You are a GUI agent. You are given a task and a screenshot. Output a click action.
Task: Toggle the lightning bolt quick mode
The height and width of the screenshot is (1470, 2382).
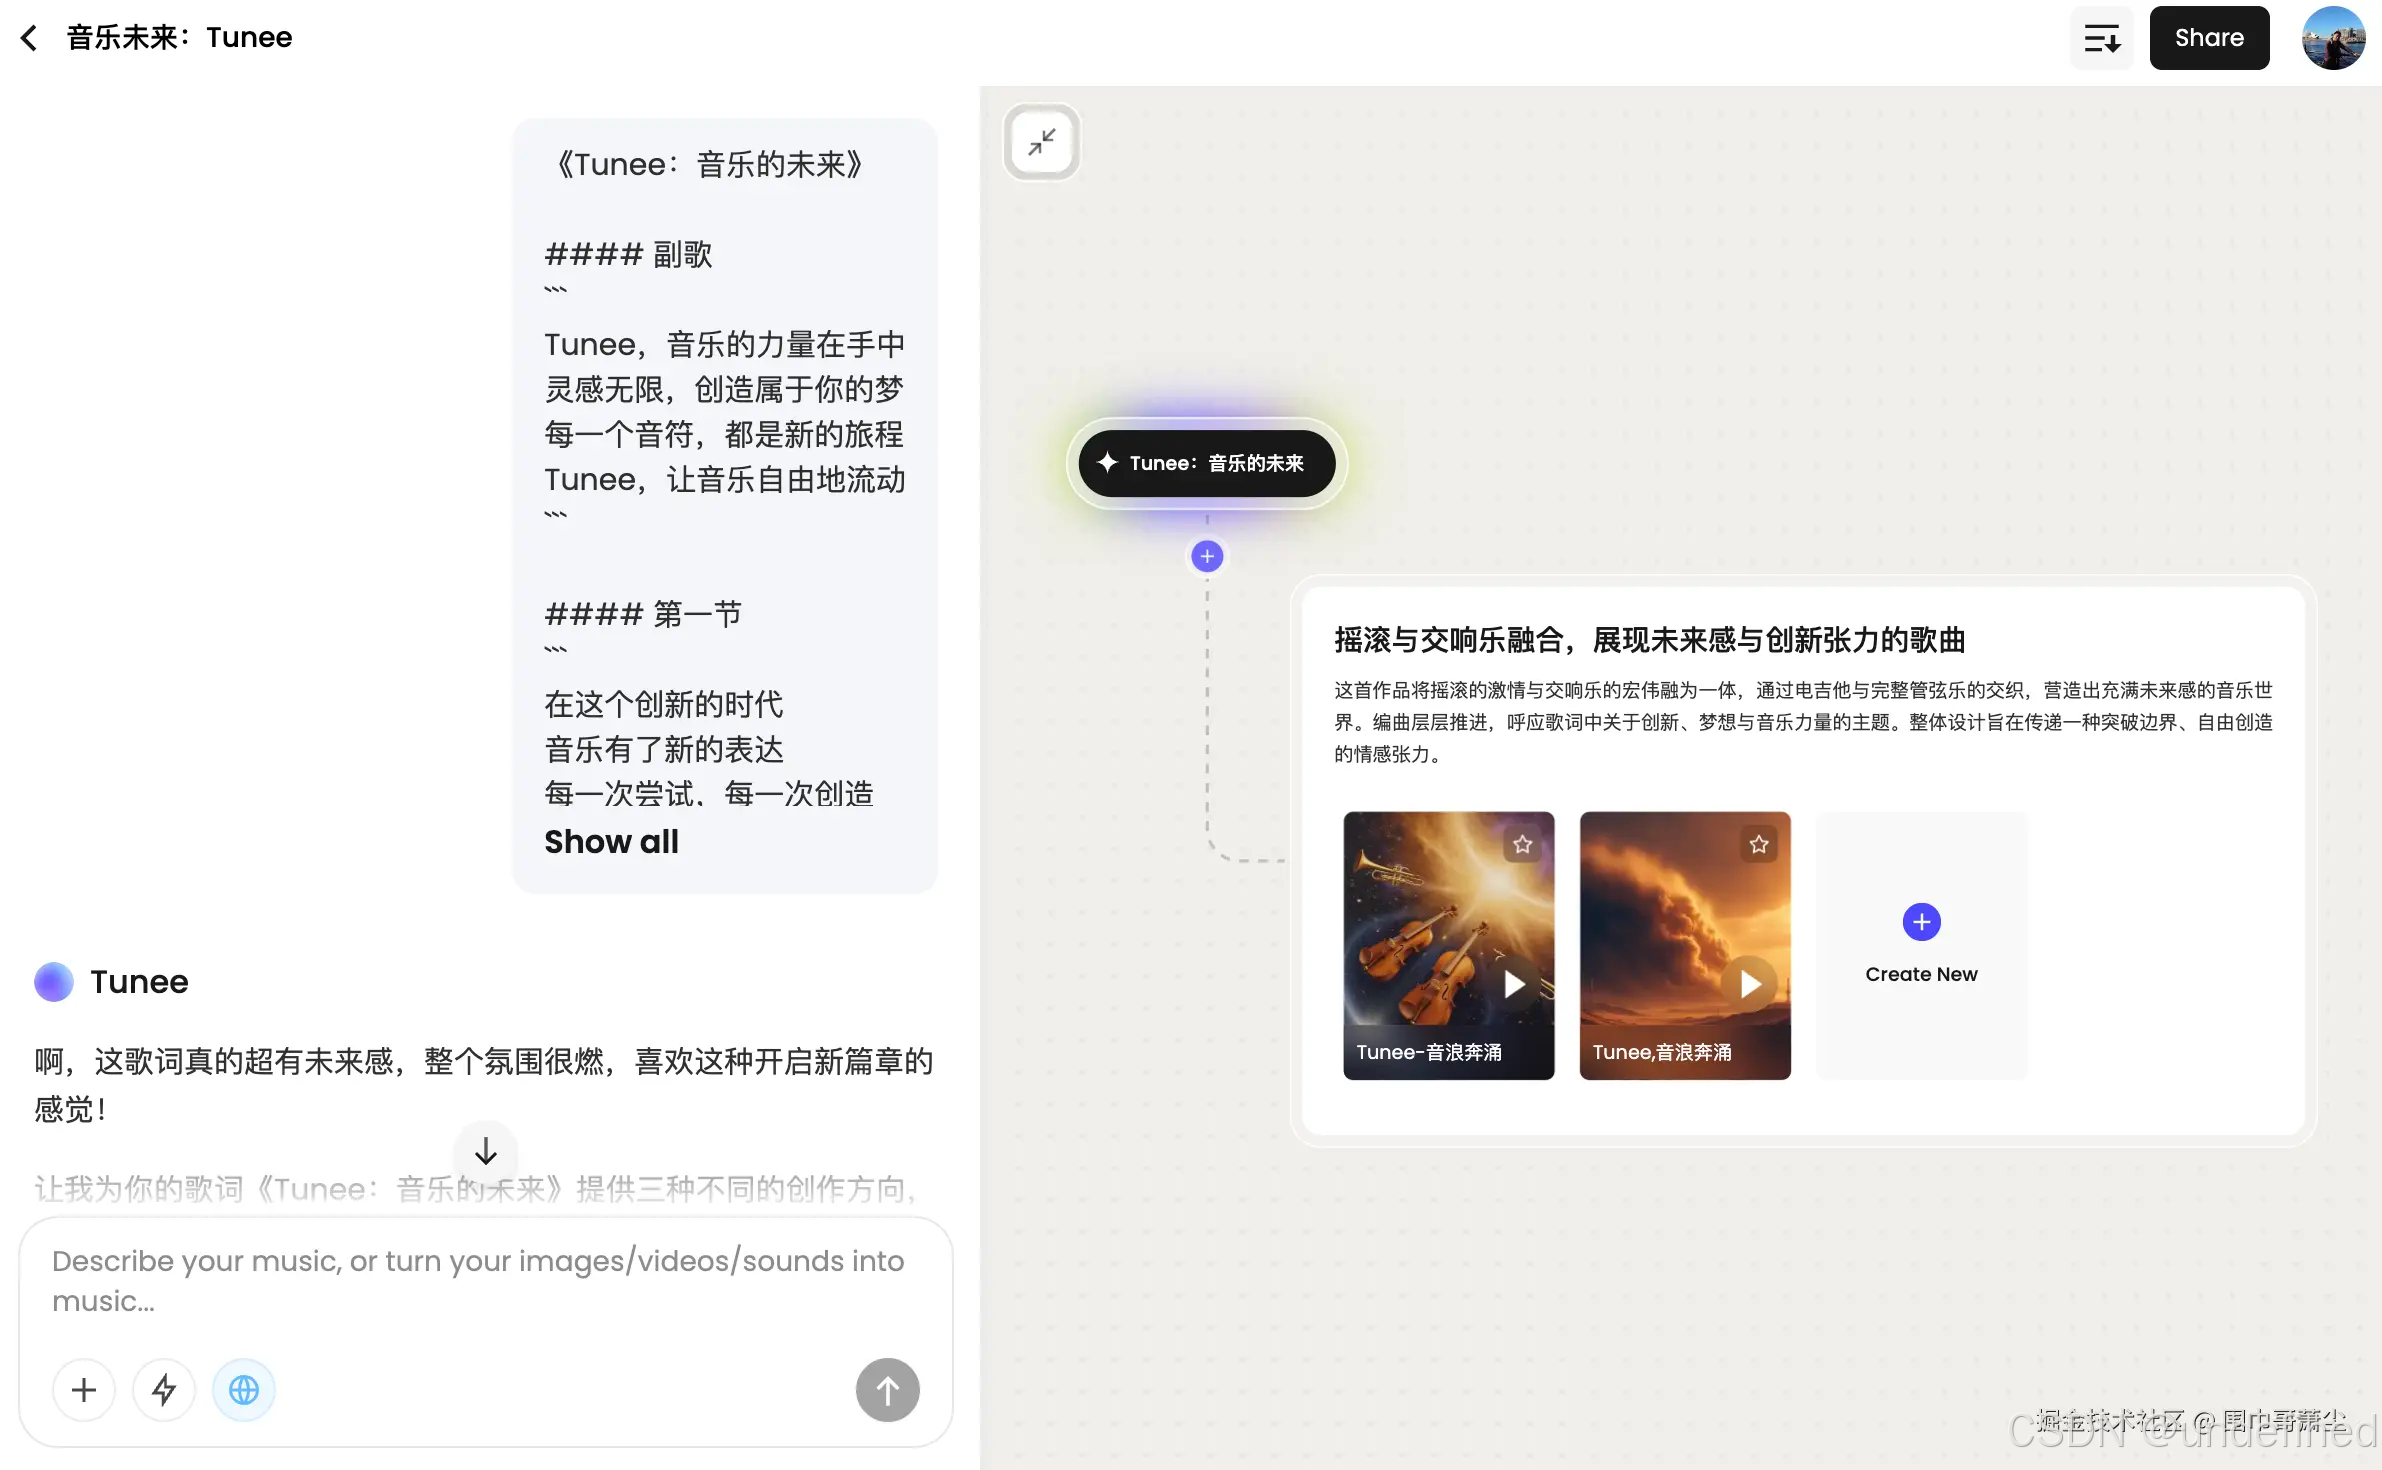click(164, 1390)
